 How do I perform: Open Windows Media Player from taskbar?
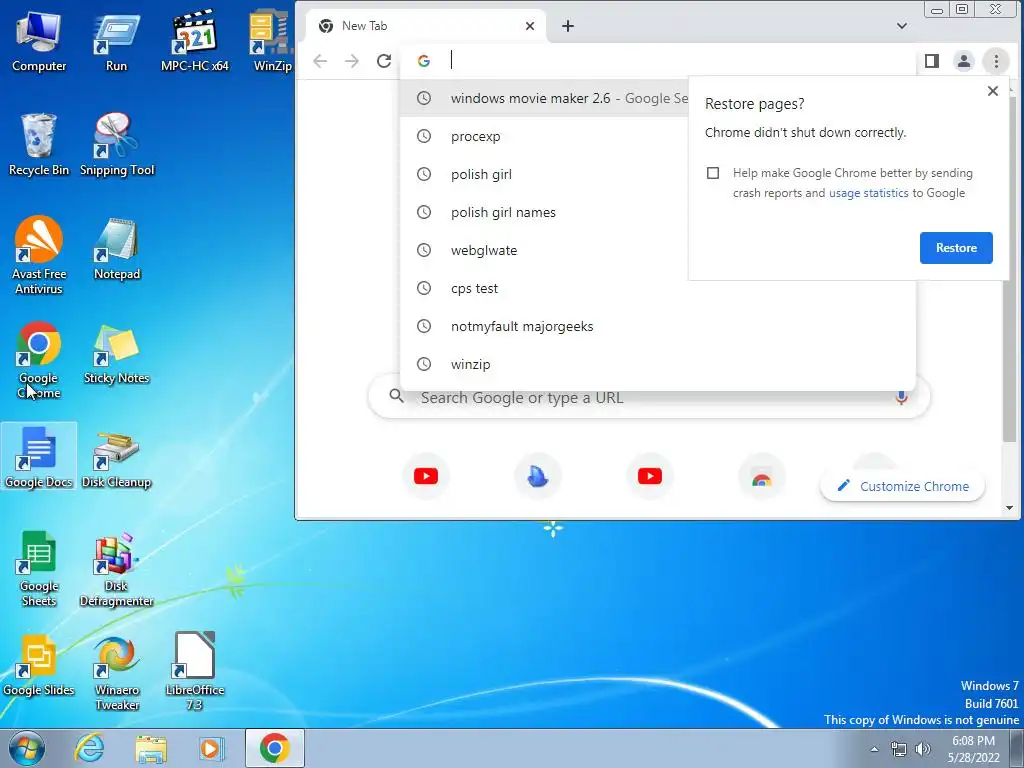(212, 748)
